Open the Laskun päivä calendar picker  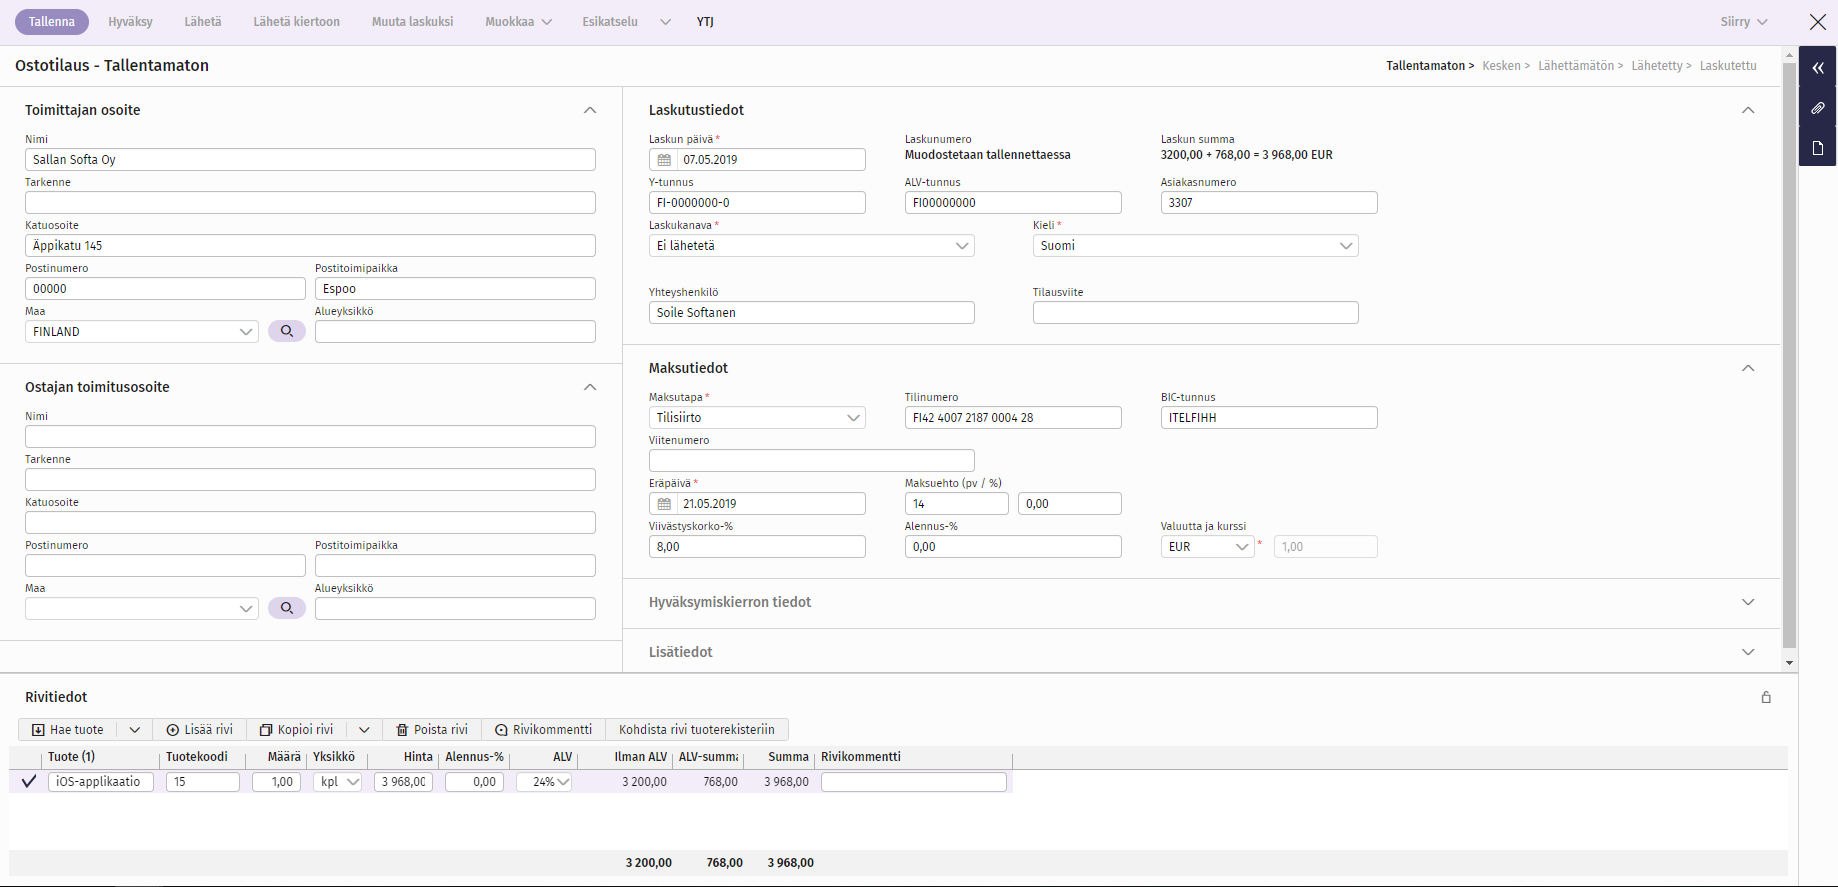pyautogui.click(x=664, y=160)
